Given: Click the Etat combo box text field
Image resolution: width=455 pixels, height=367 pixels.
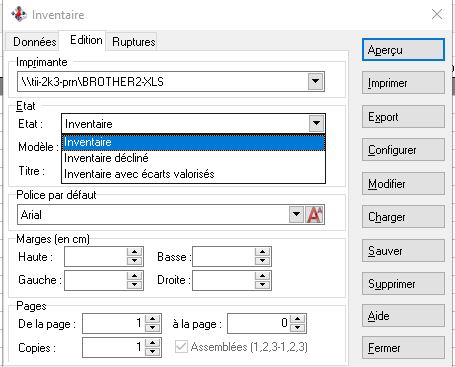Looking at the screenshot, I should click(185, 124).
